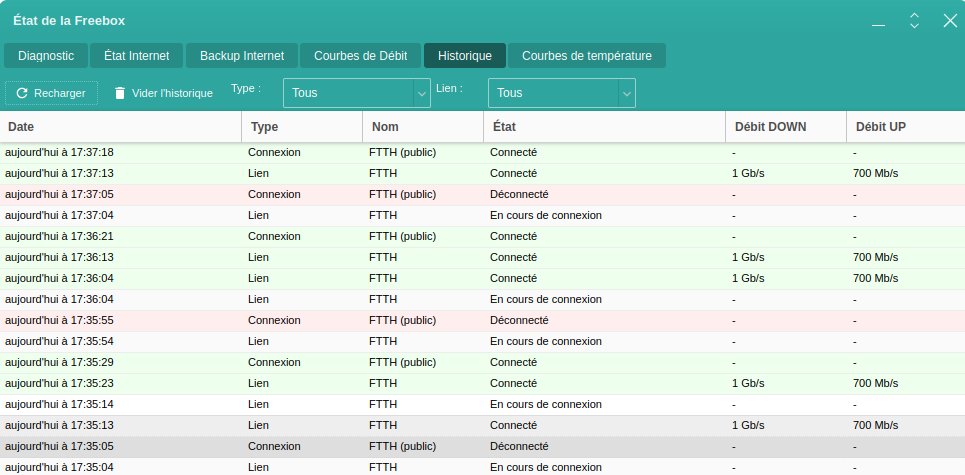
Task: Click 700 Mb/s in the 17:36:13 row
Action: pos(876,257)
